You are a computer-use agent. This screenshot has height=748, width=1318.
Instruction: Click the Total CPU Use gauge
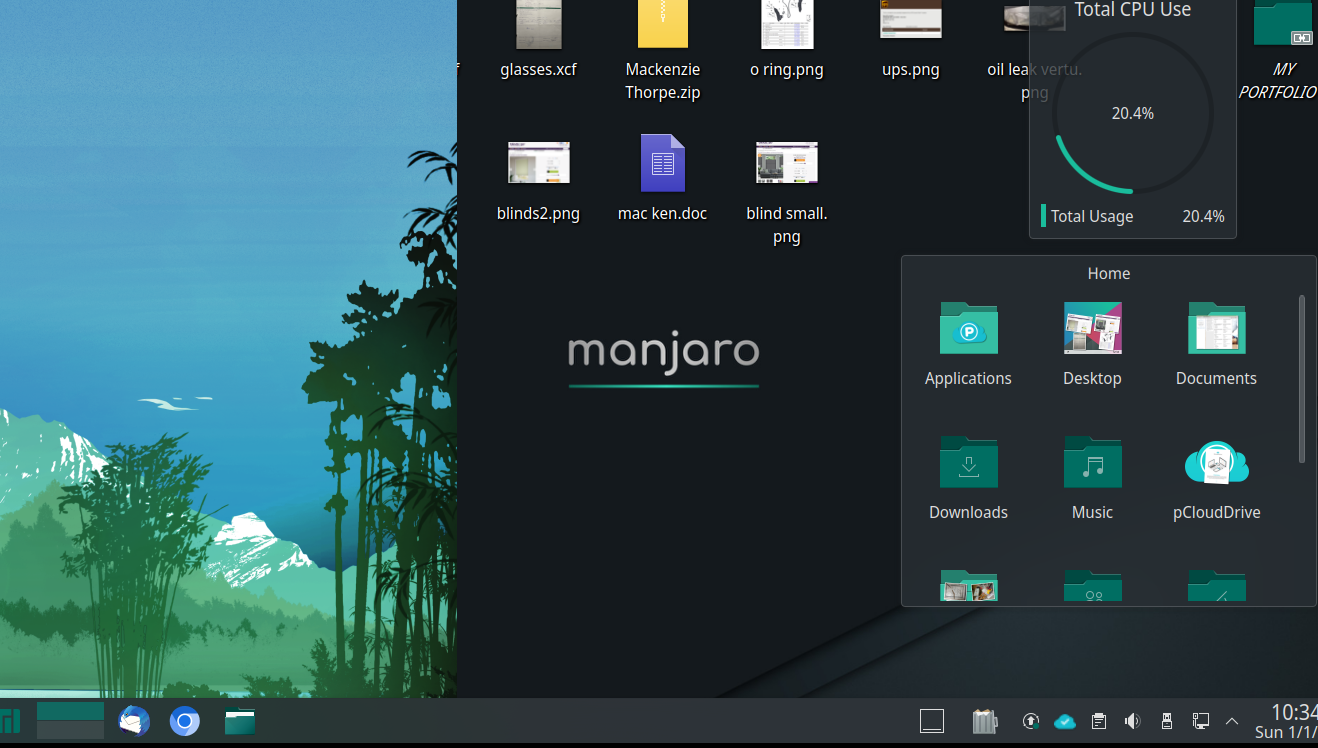pos(1133,113)
